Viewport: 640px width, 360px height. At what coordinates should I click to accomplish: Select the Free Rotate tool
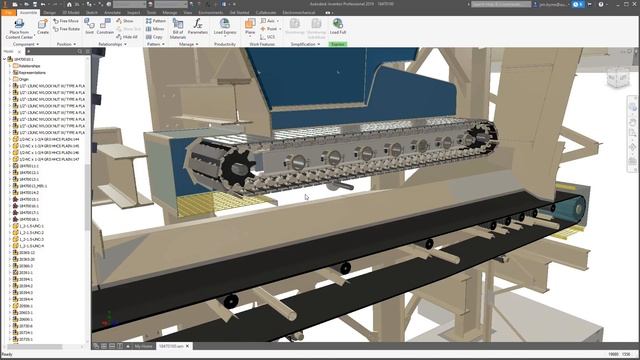coord(67,29)
